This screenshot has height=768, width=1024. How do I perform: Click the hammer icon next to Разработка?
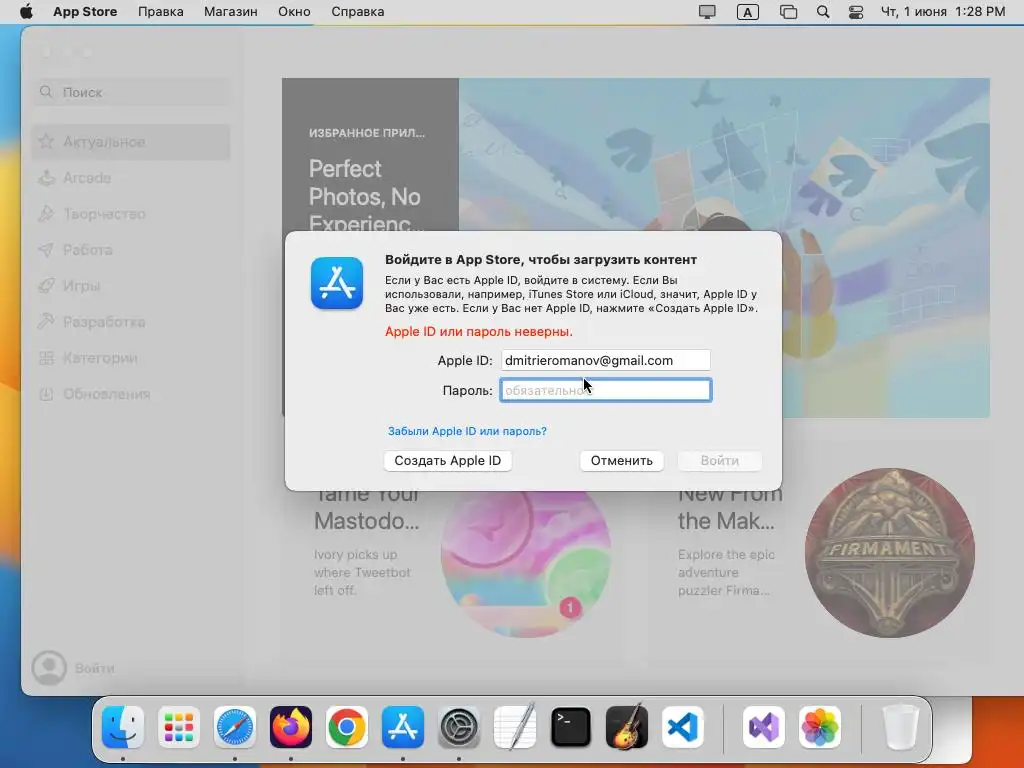[x=46, y=321]
